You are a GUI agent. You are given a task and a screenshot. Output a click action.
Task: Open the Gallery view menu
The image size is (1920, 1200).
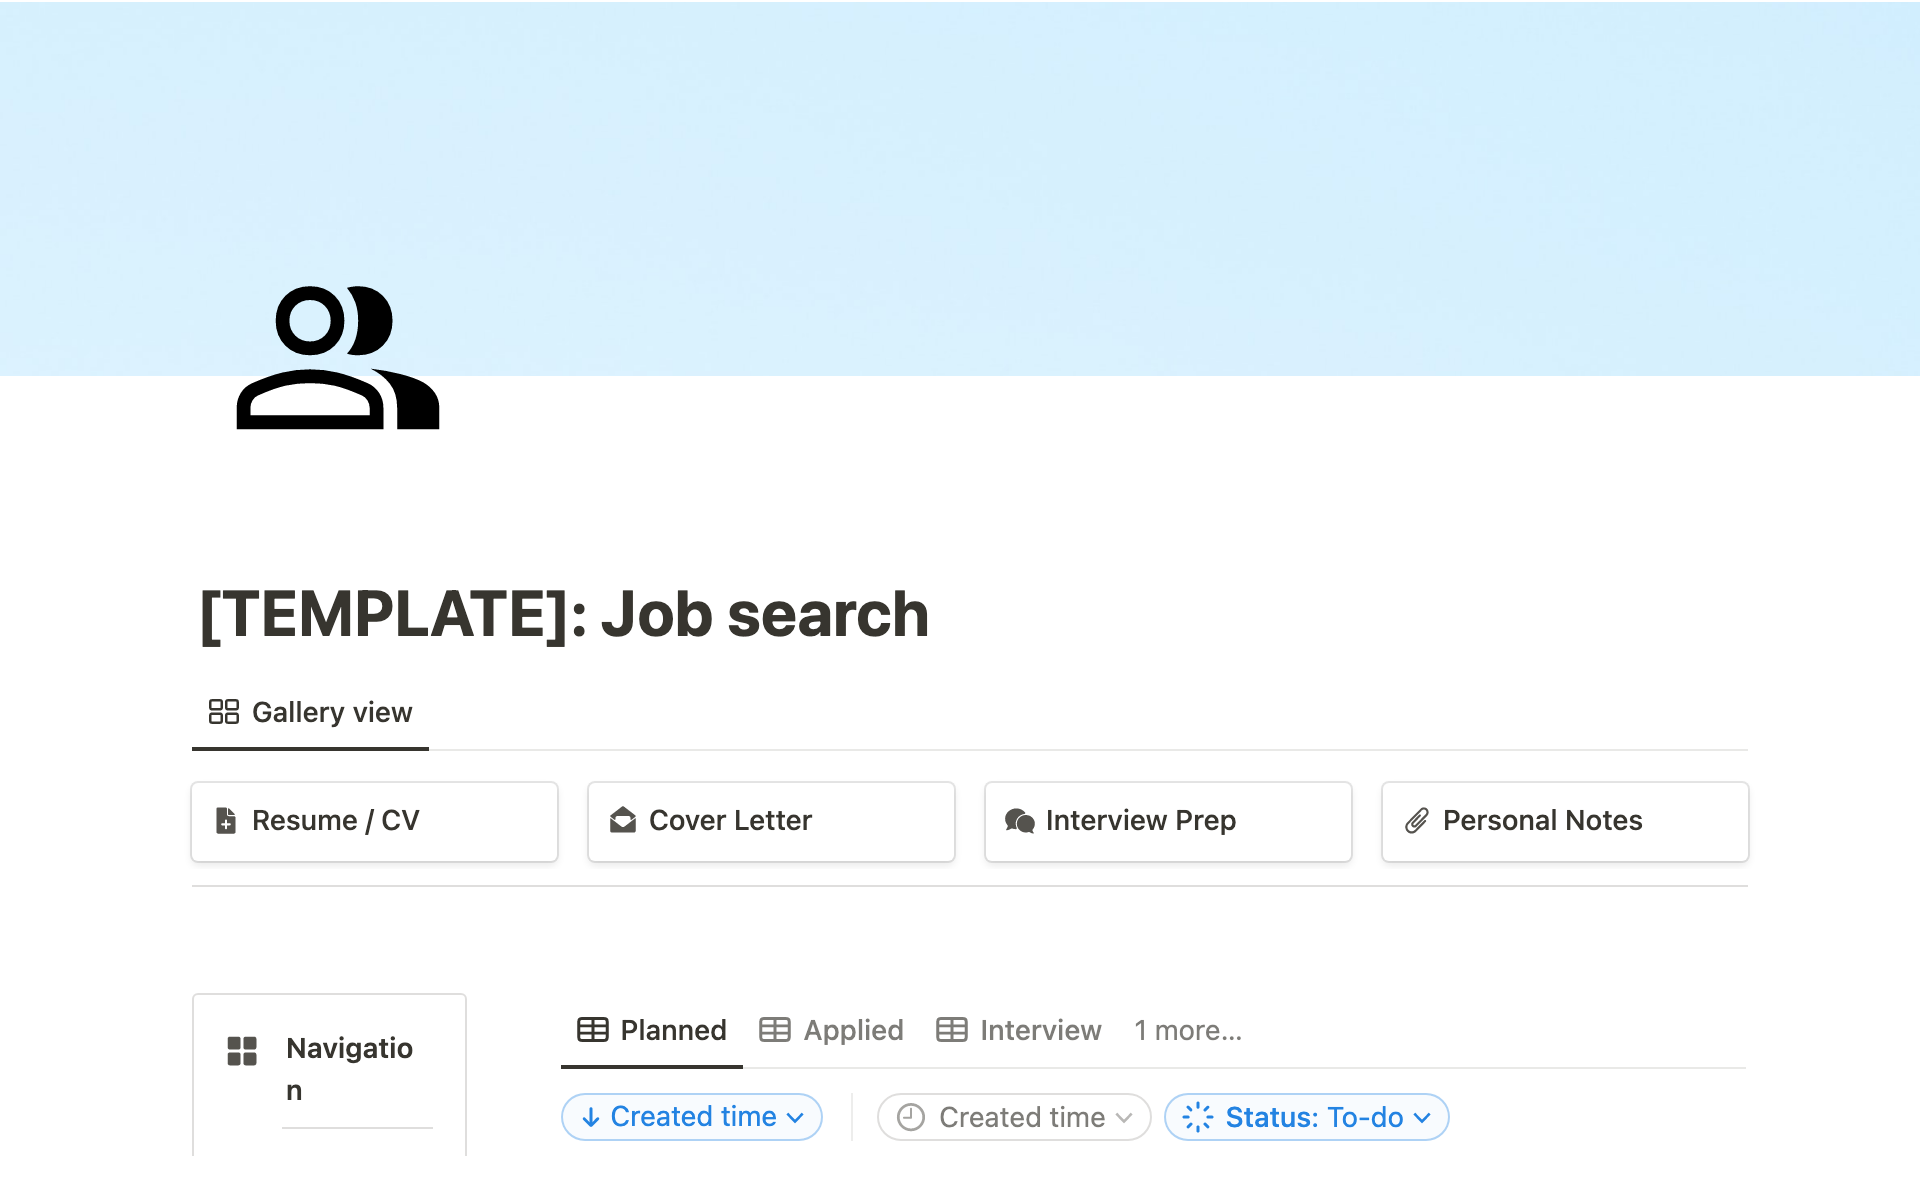coord(311,712)
